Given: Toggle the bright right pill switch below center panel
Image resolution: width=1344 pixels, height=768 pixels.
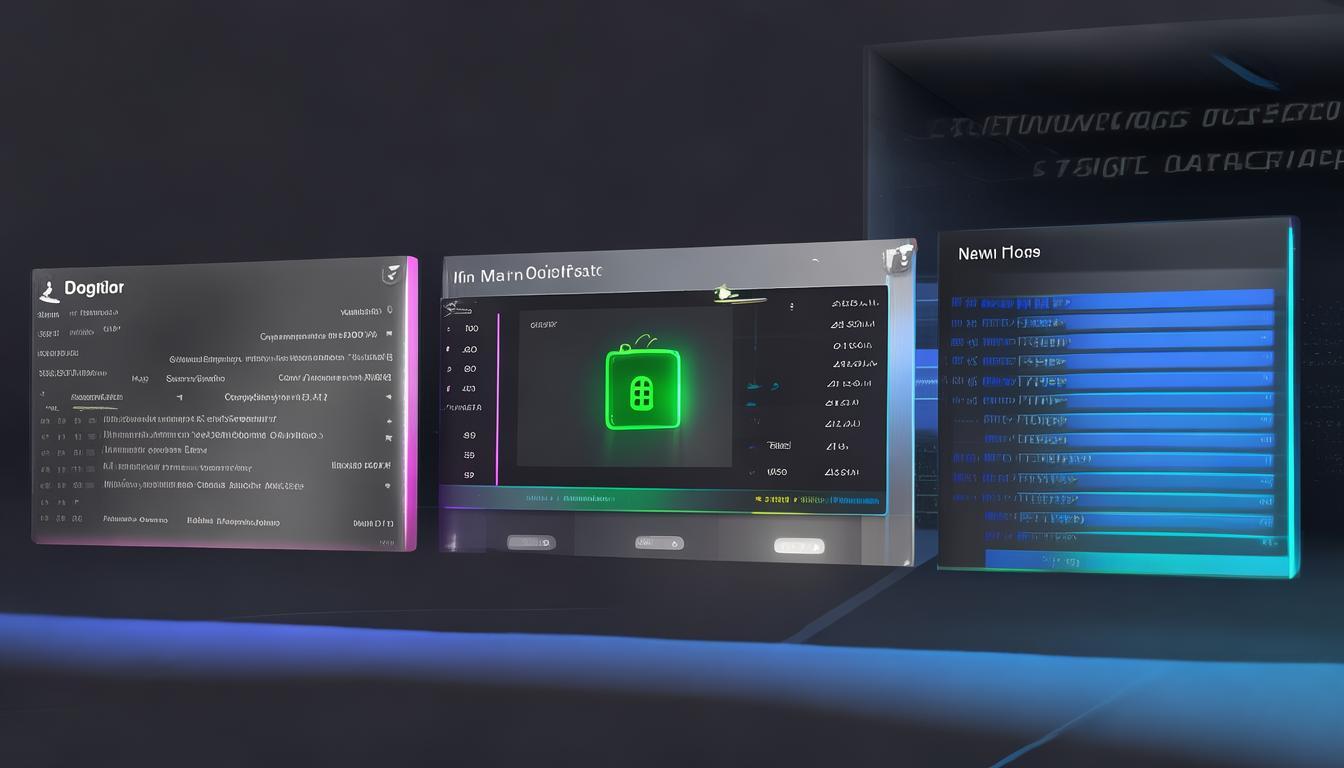Looking at the screenshot, I should click(799, 546).
